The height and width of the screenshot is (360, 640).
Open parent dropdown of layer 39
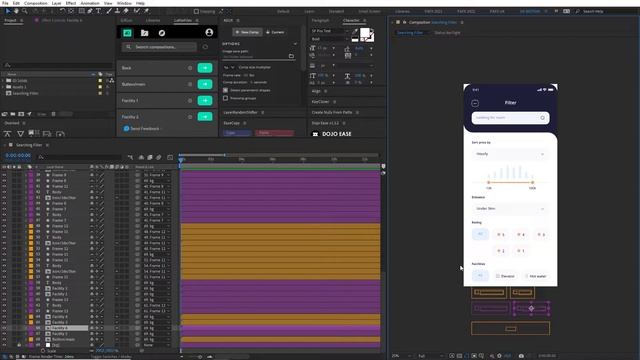click(156, 175)
